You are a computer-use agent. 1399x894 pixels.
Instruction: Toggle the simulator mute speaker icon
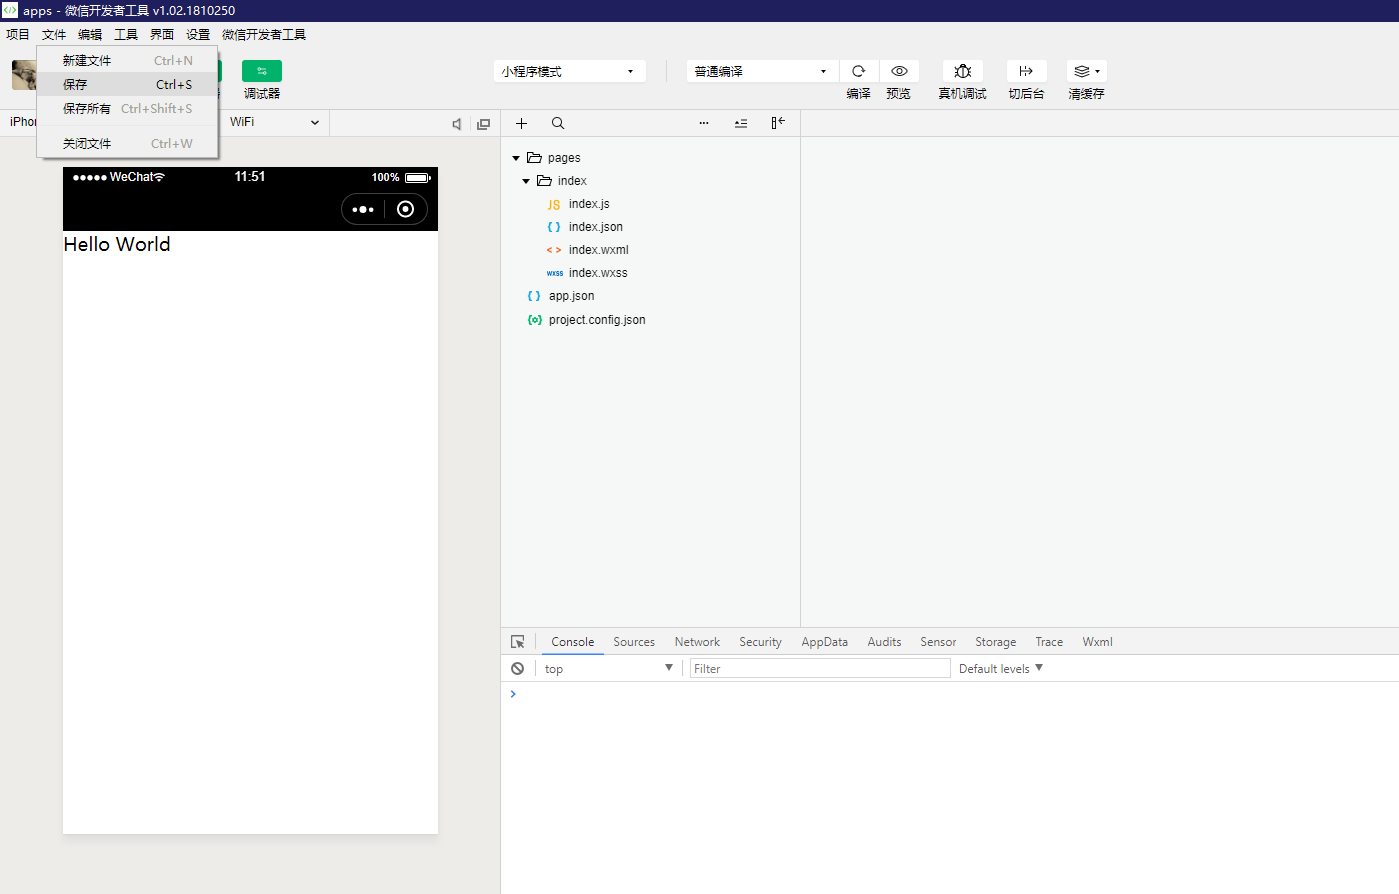point(457,124)
